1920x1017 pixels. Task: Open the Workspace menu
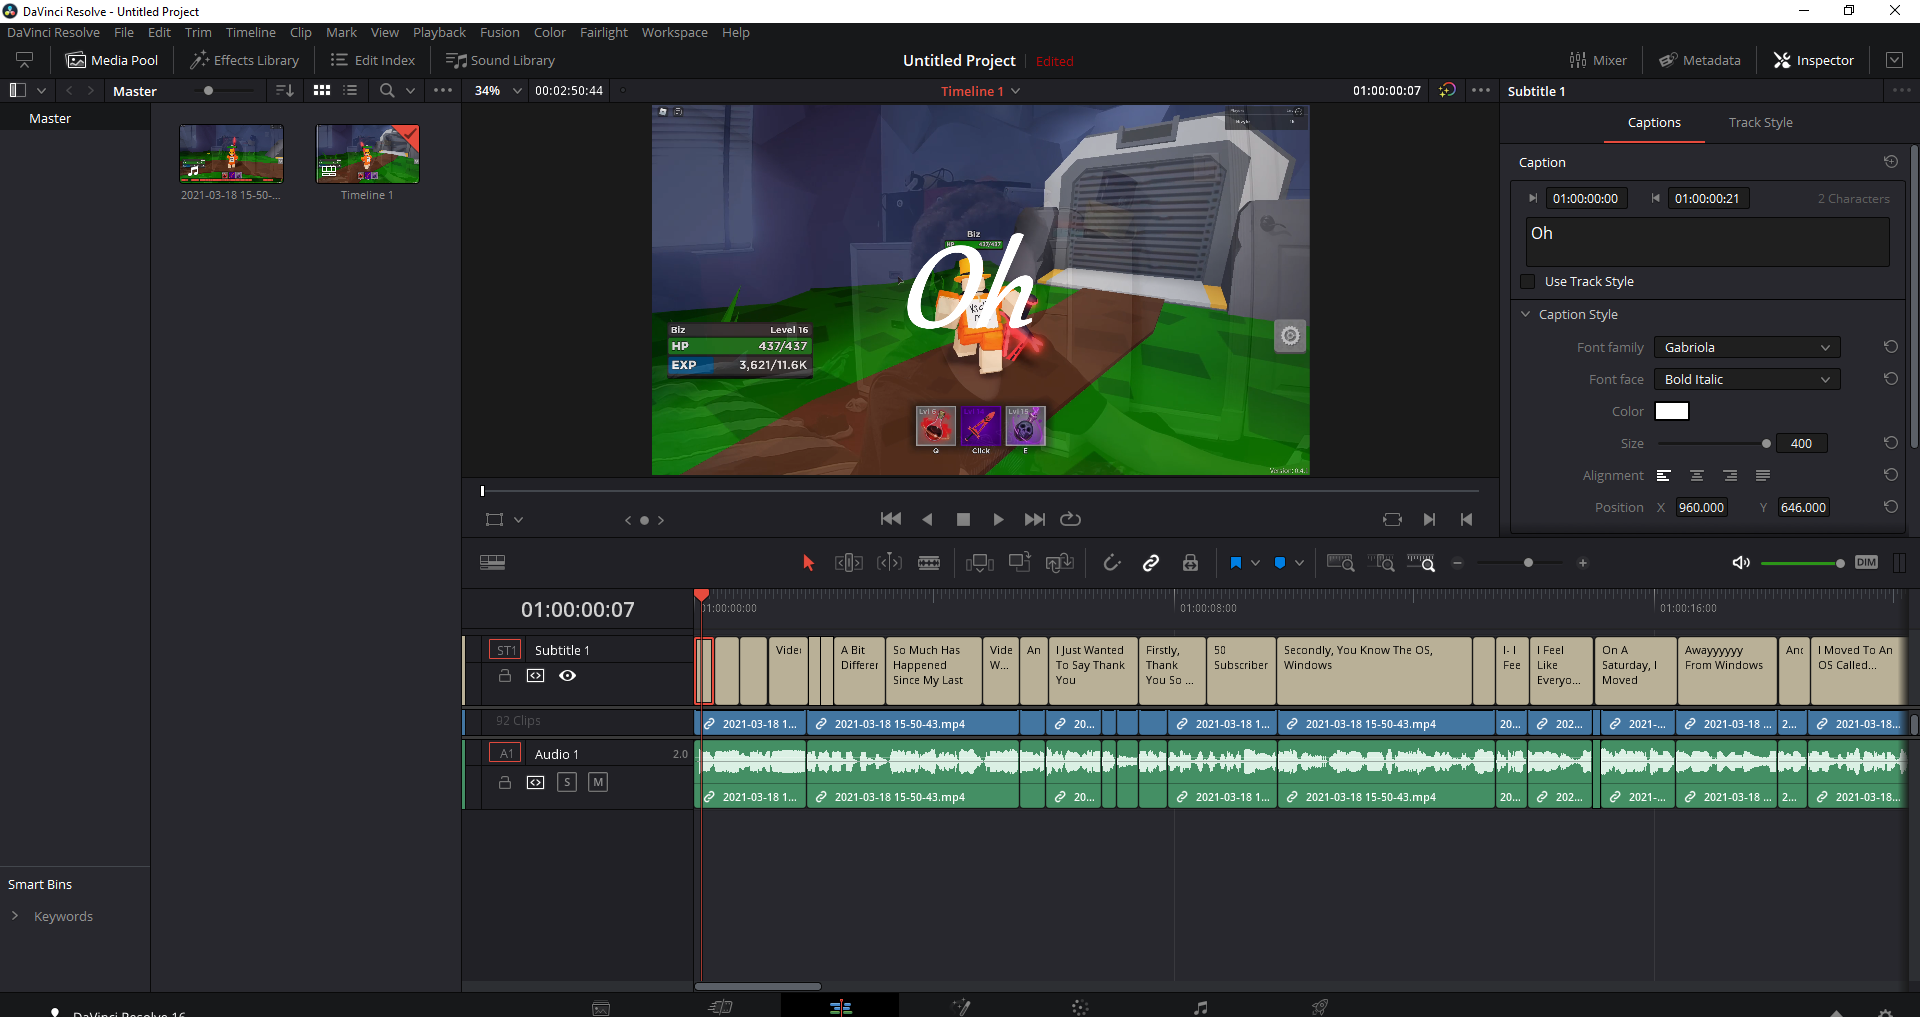675,32
